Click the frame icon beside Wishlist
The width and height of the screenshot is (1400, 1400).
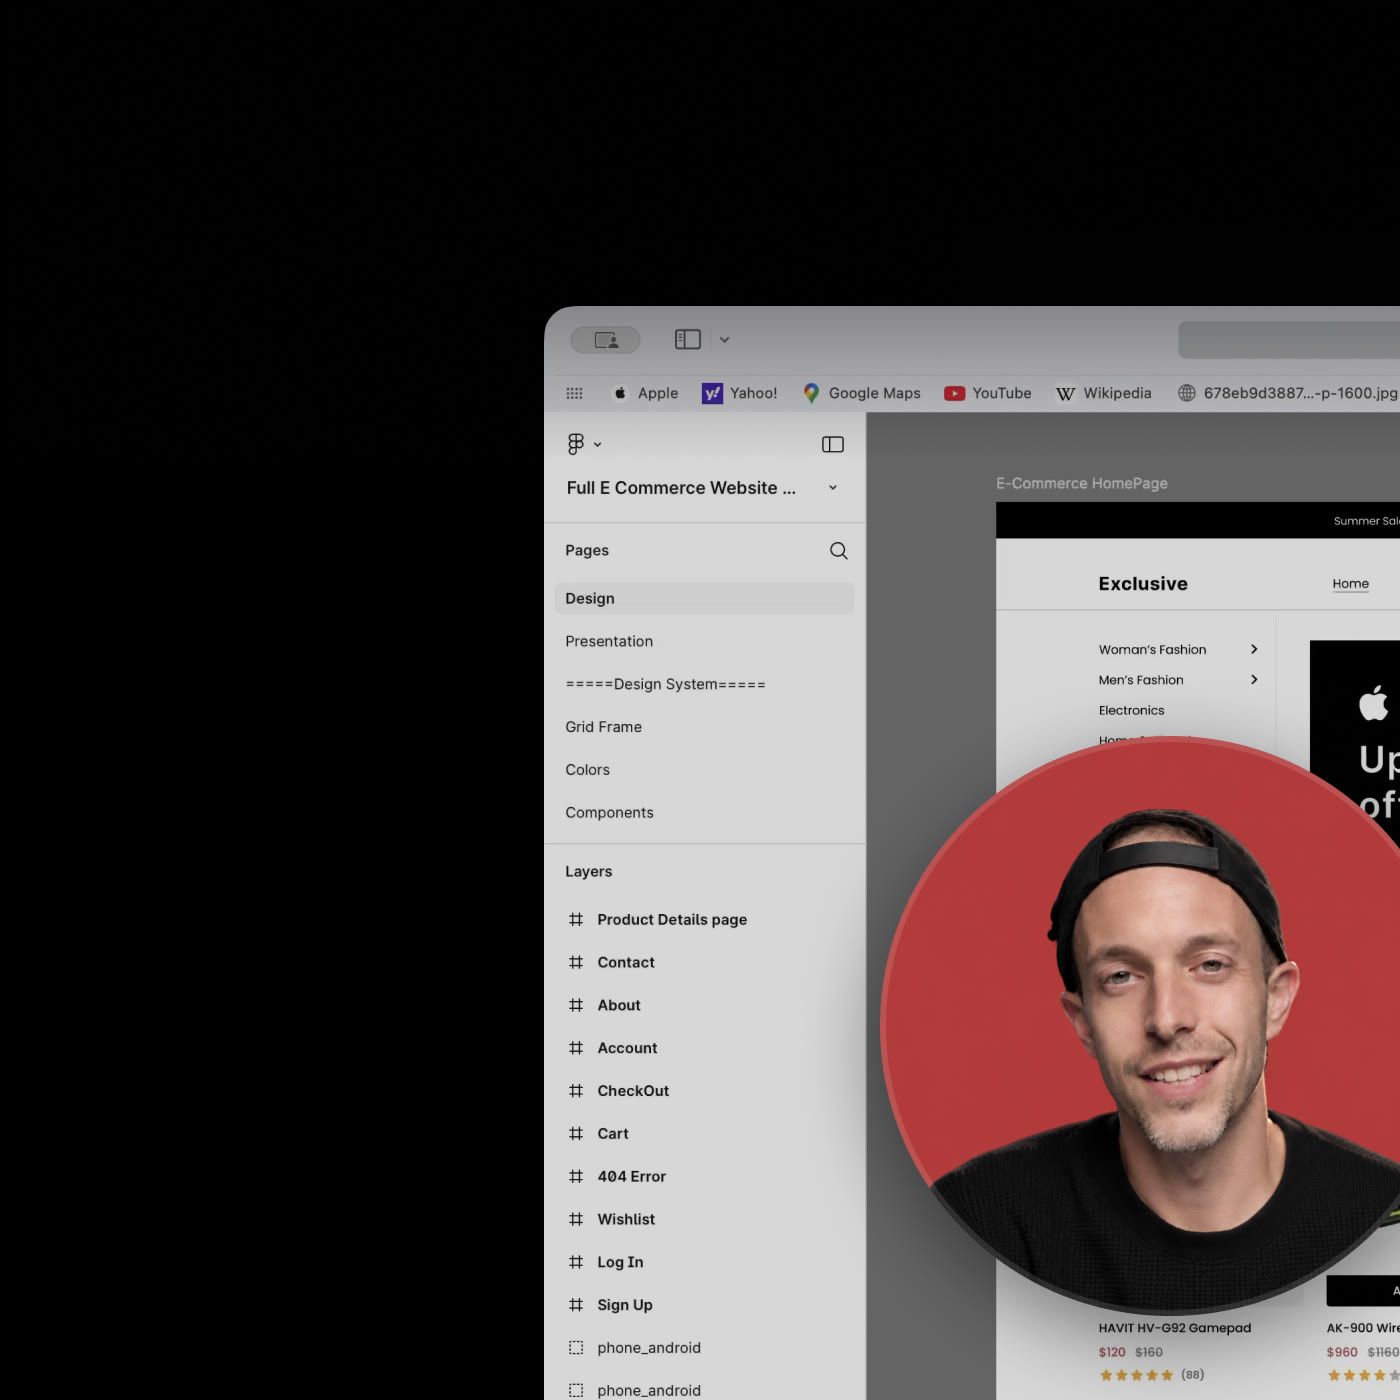576,1219
